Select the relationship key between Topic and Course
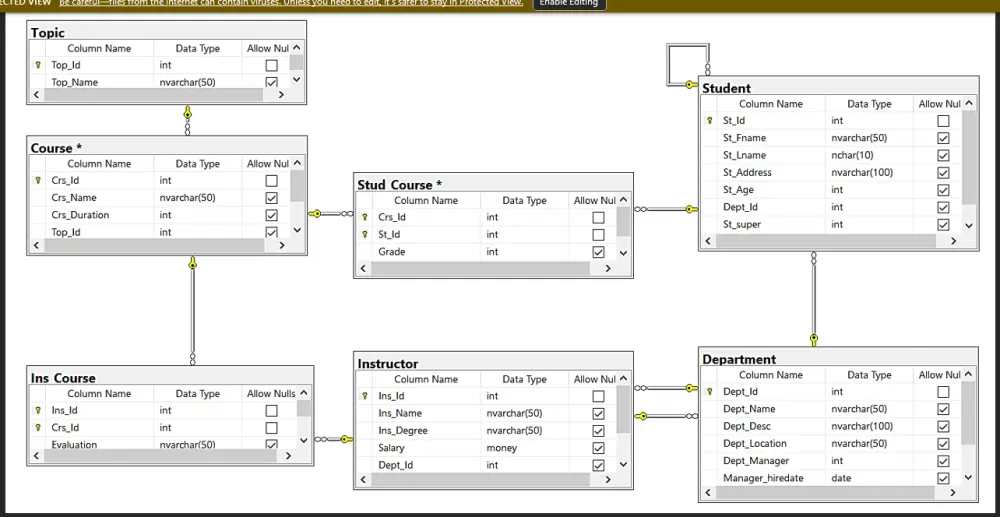Screen dimensions: 1000x517 (x=188, y=114)
